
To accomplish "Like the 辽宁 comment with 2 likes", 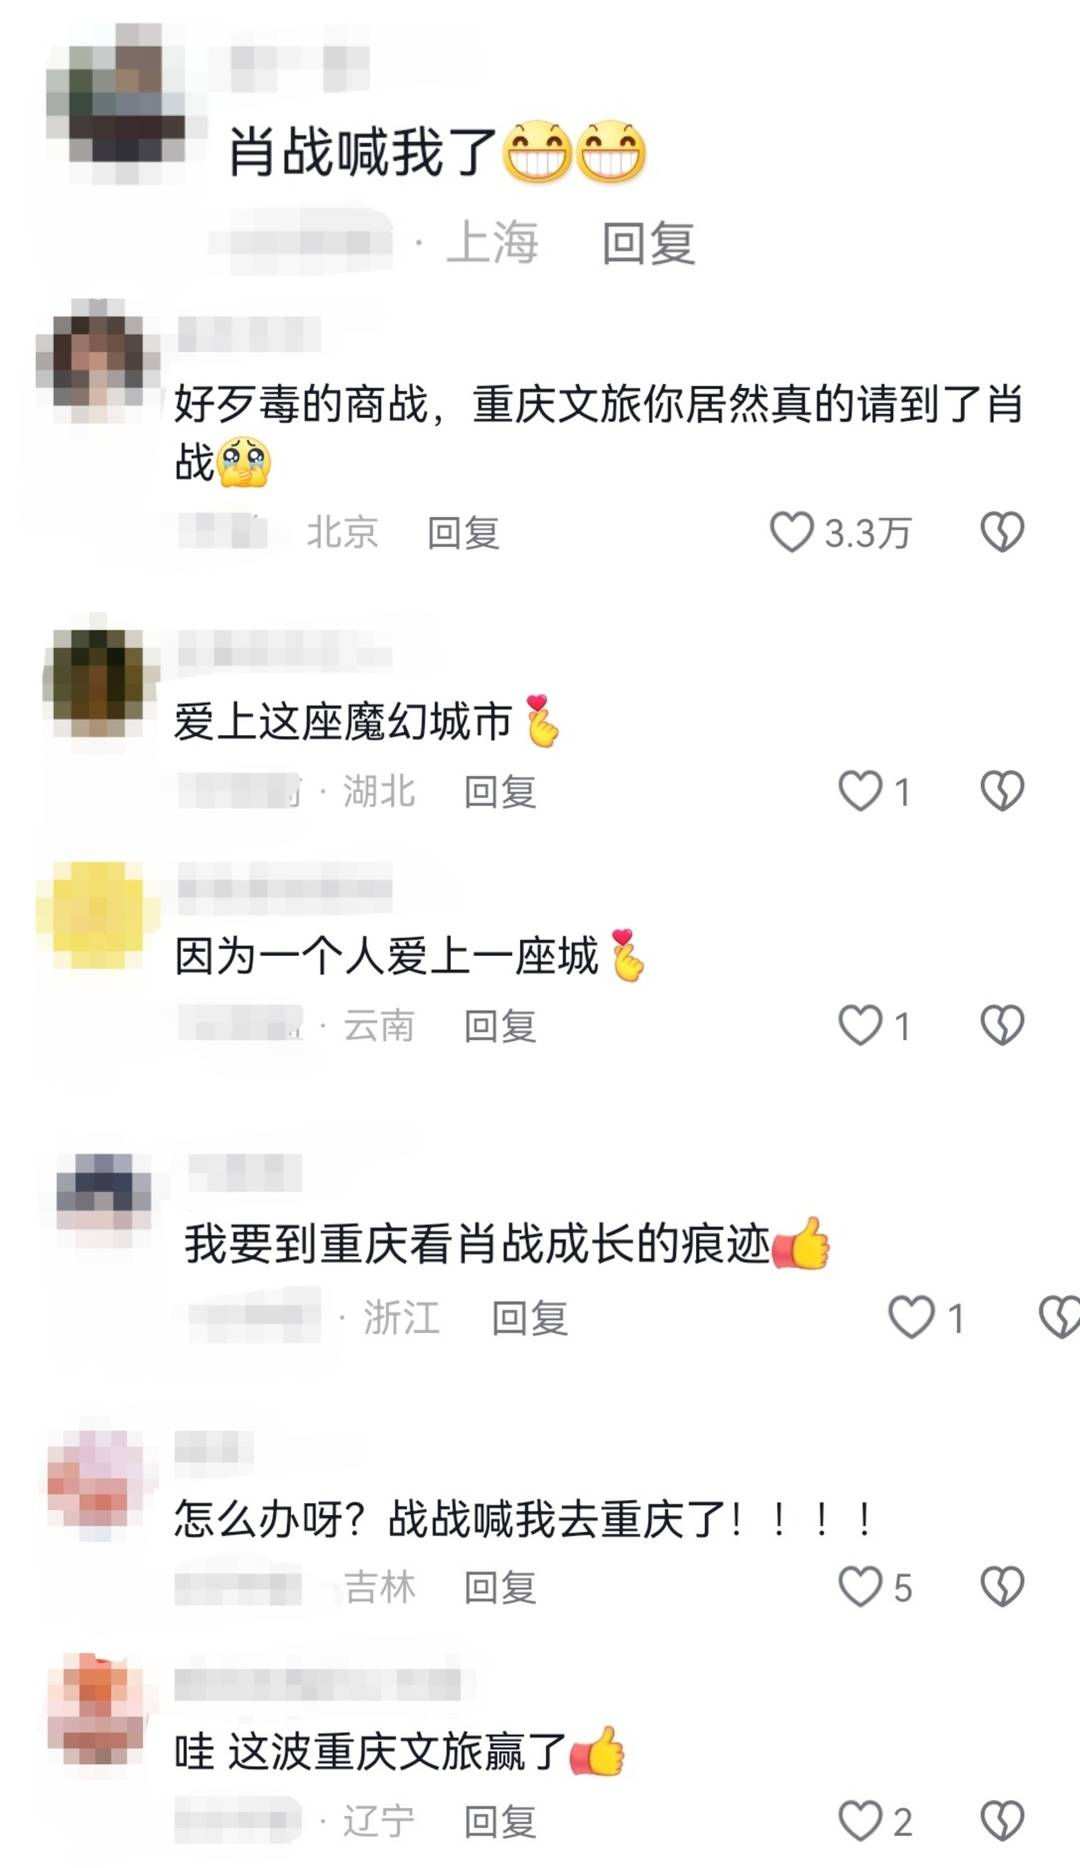I will (860, 1821).
